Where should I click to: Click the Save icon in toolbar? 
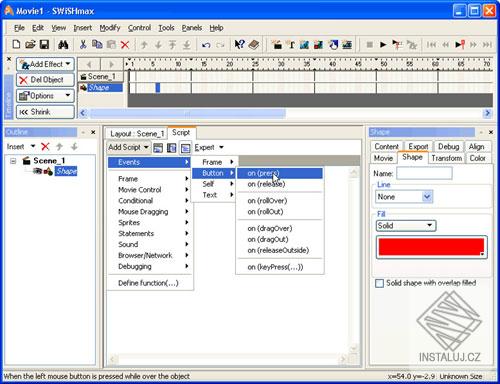44,44
